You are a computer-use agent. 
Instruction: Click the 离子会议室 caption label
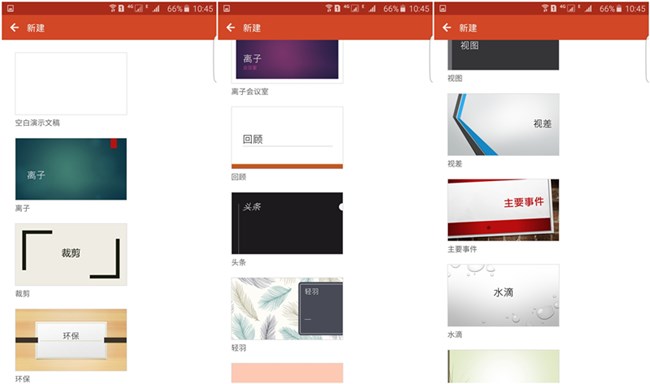[250, 92]
